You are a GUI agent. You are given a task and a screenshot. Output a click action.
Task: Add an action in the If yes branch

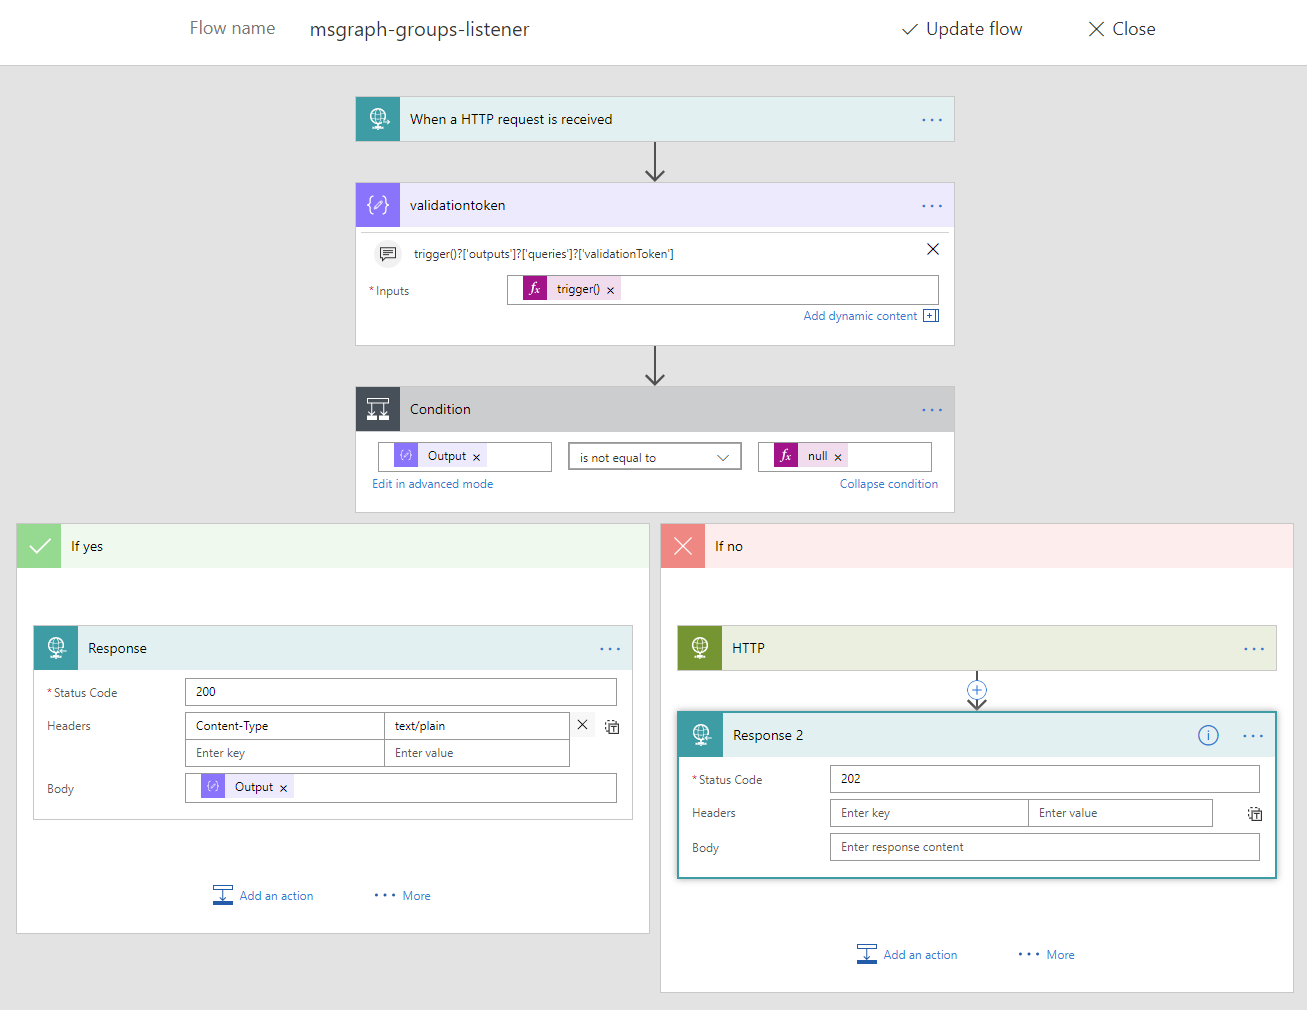click(x=264, y=896)
